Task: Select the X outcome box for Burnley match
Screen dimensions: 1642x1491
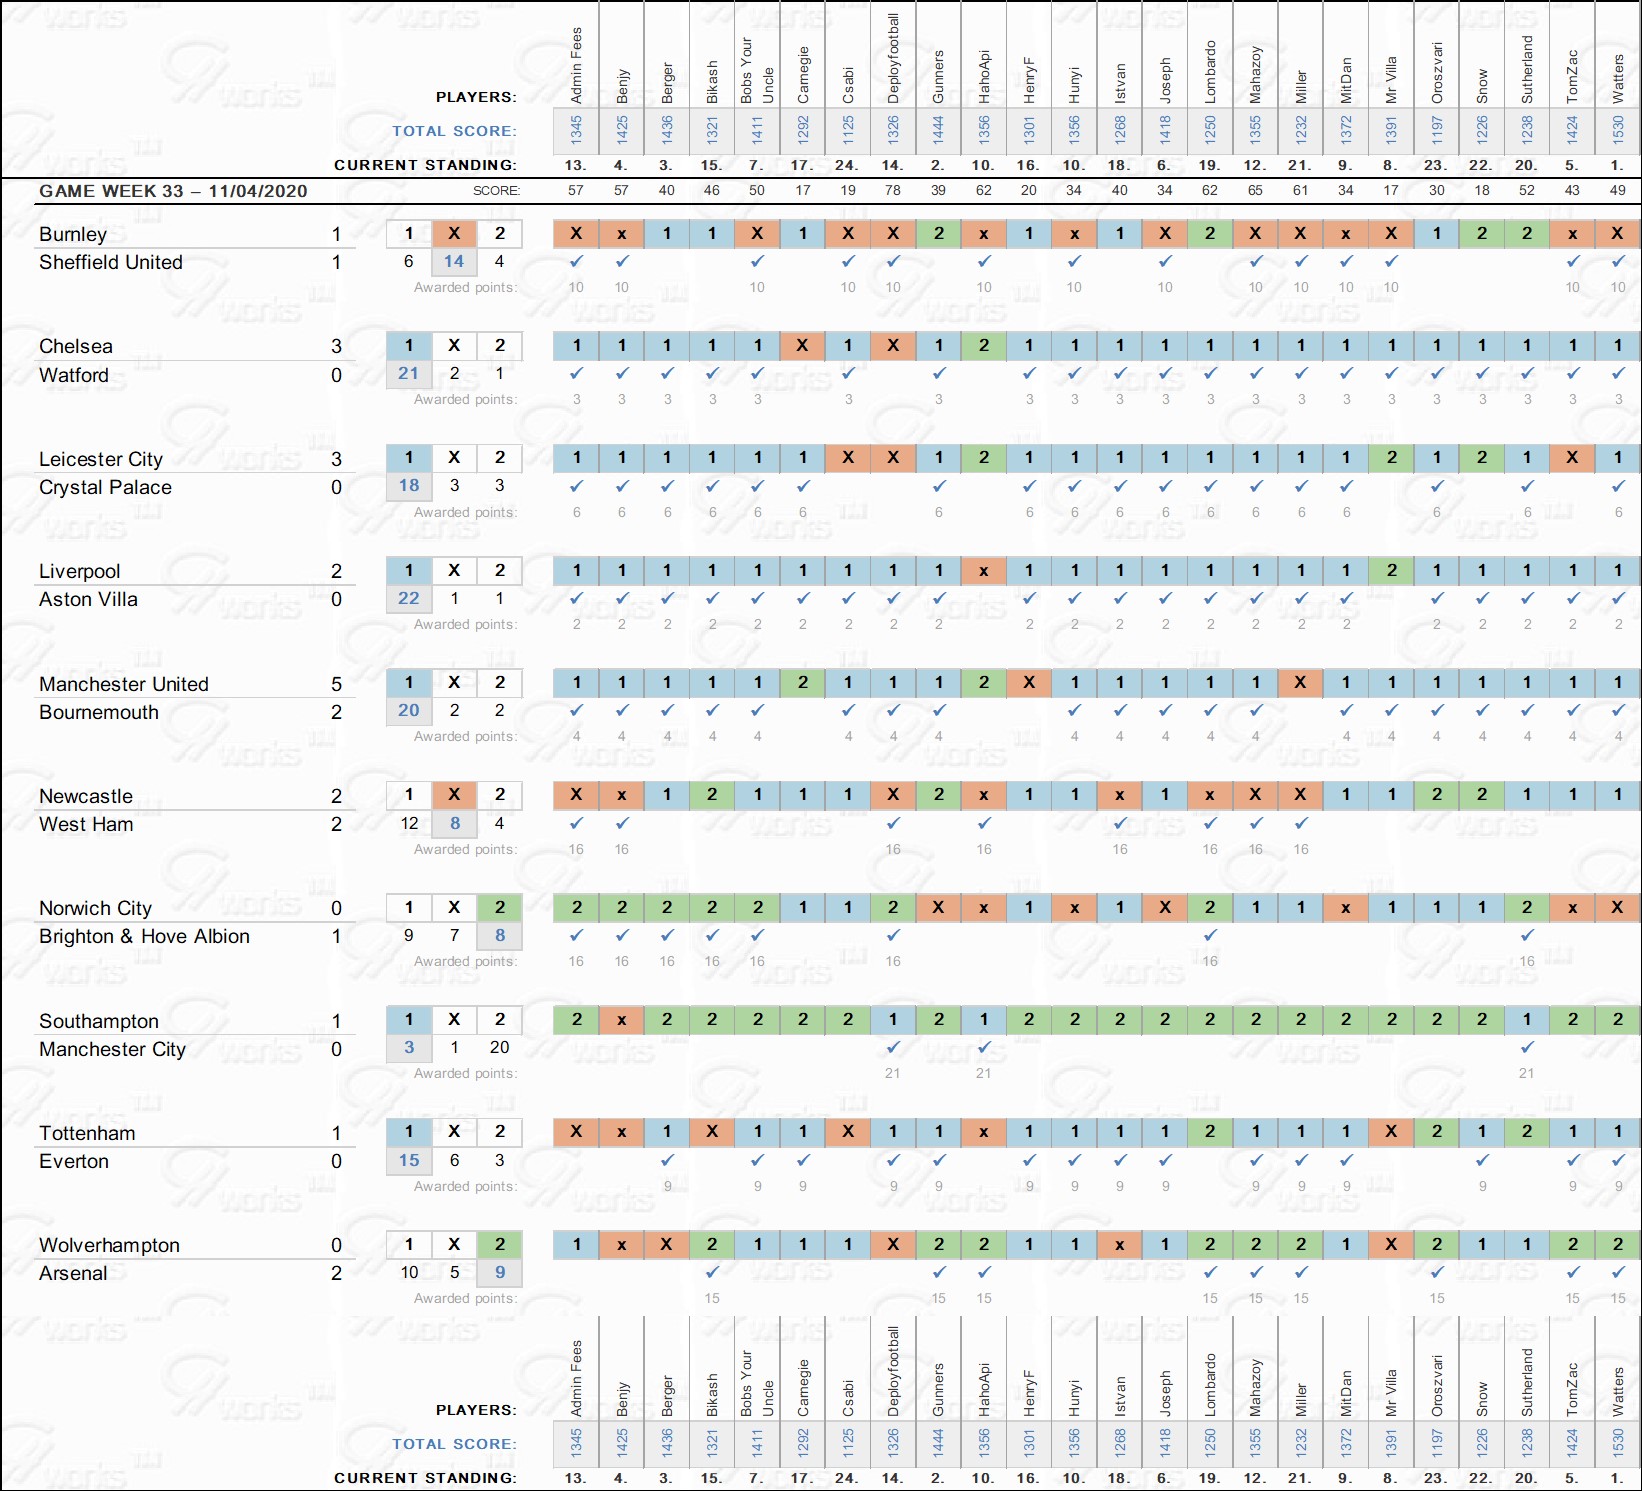Action: click(x=454, y=233)
